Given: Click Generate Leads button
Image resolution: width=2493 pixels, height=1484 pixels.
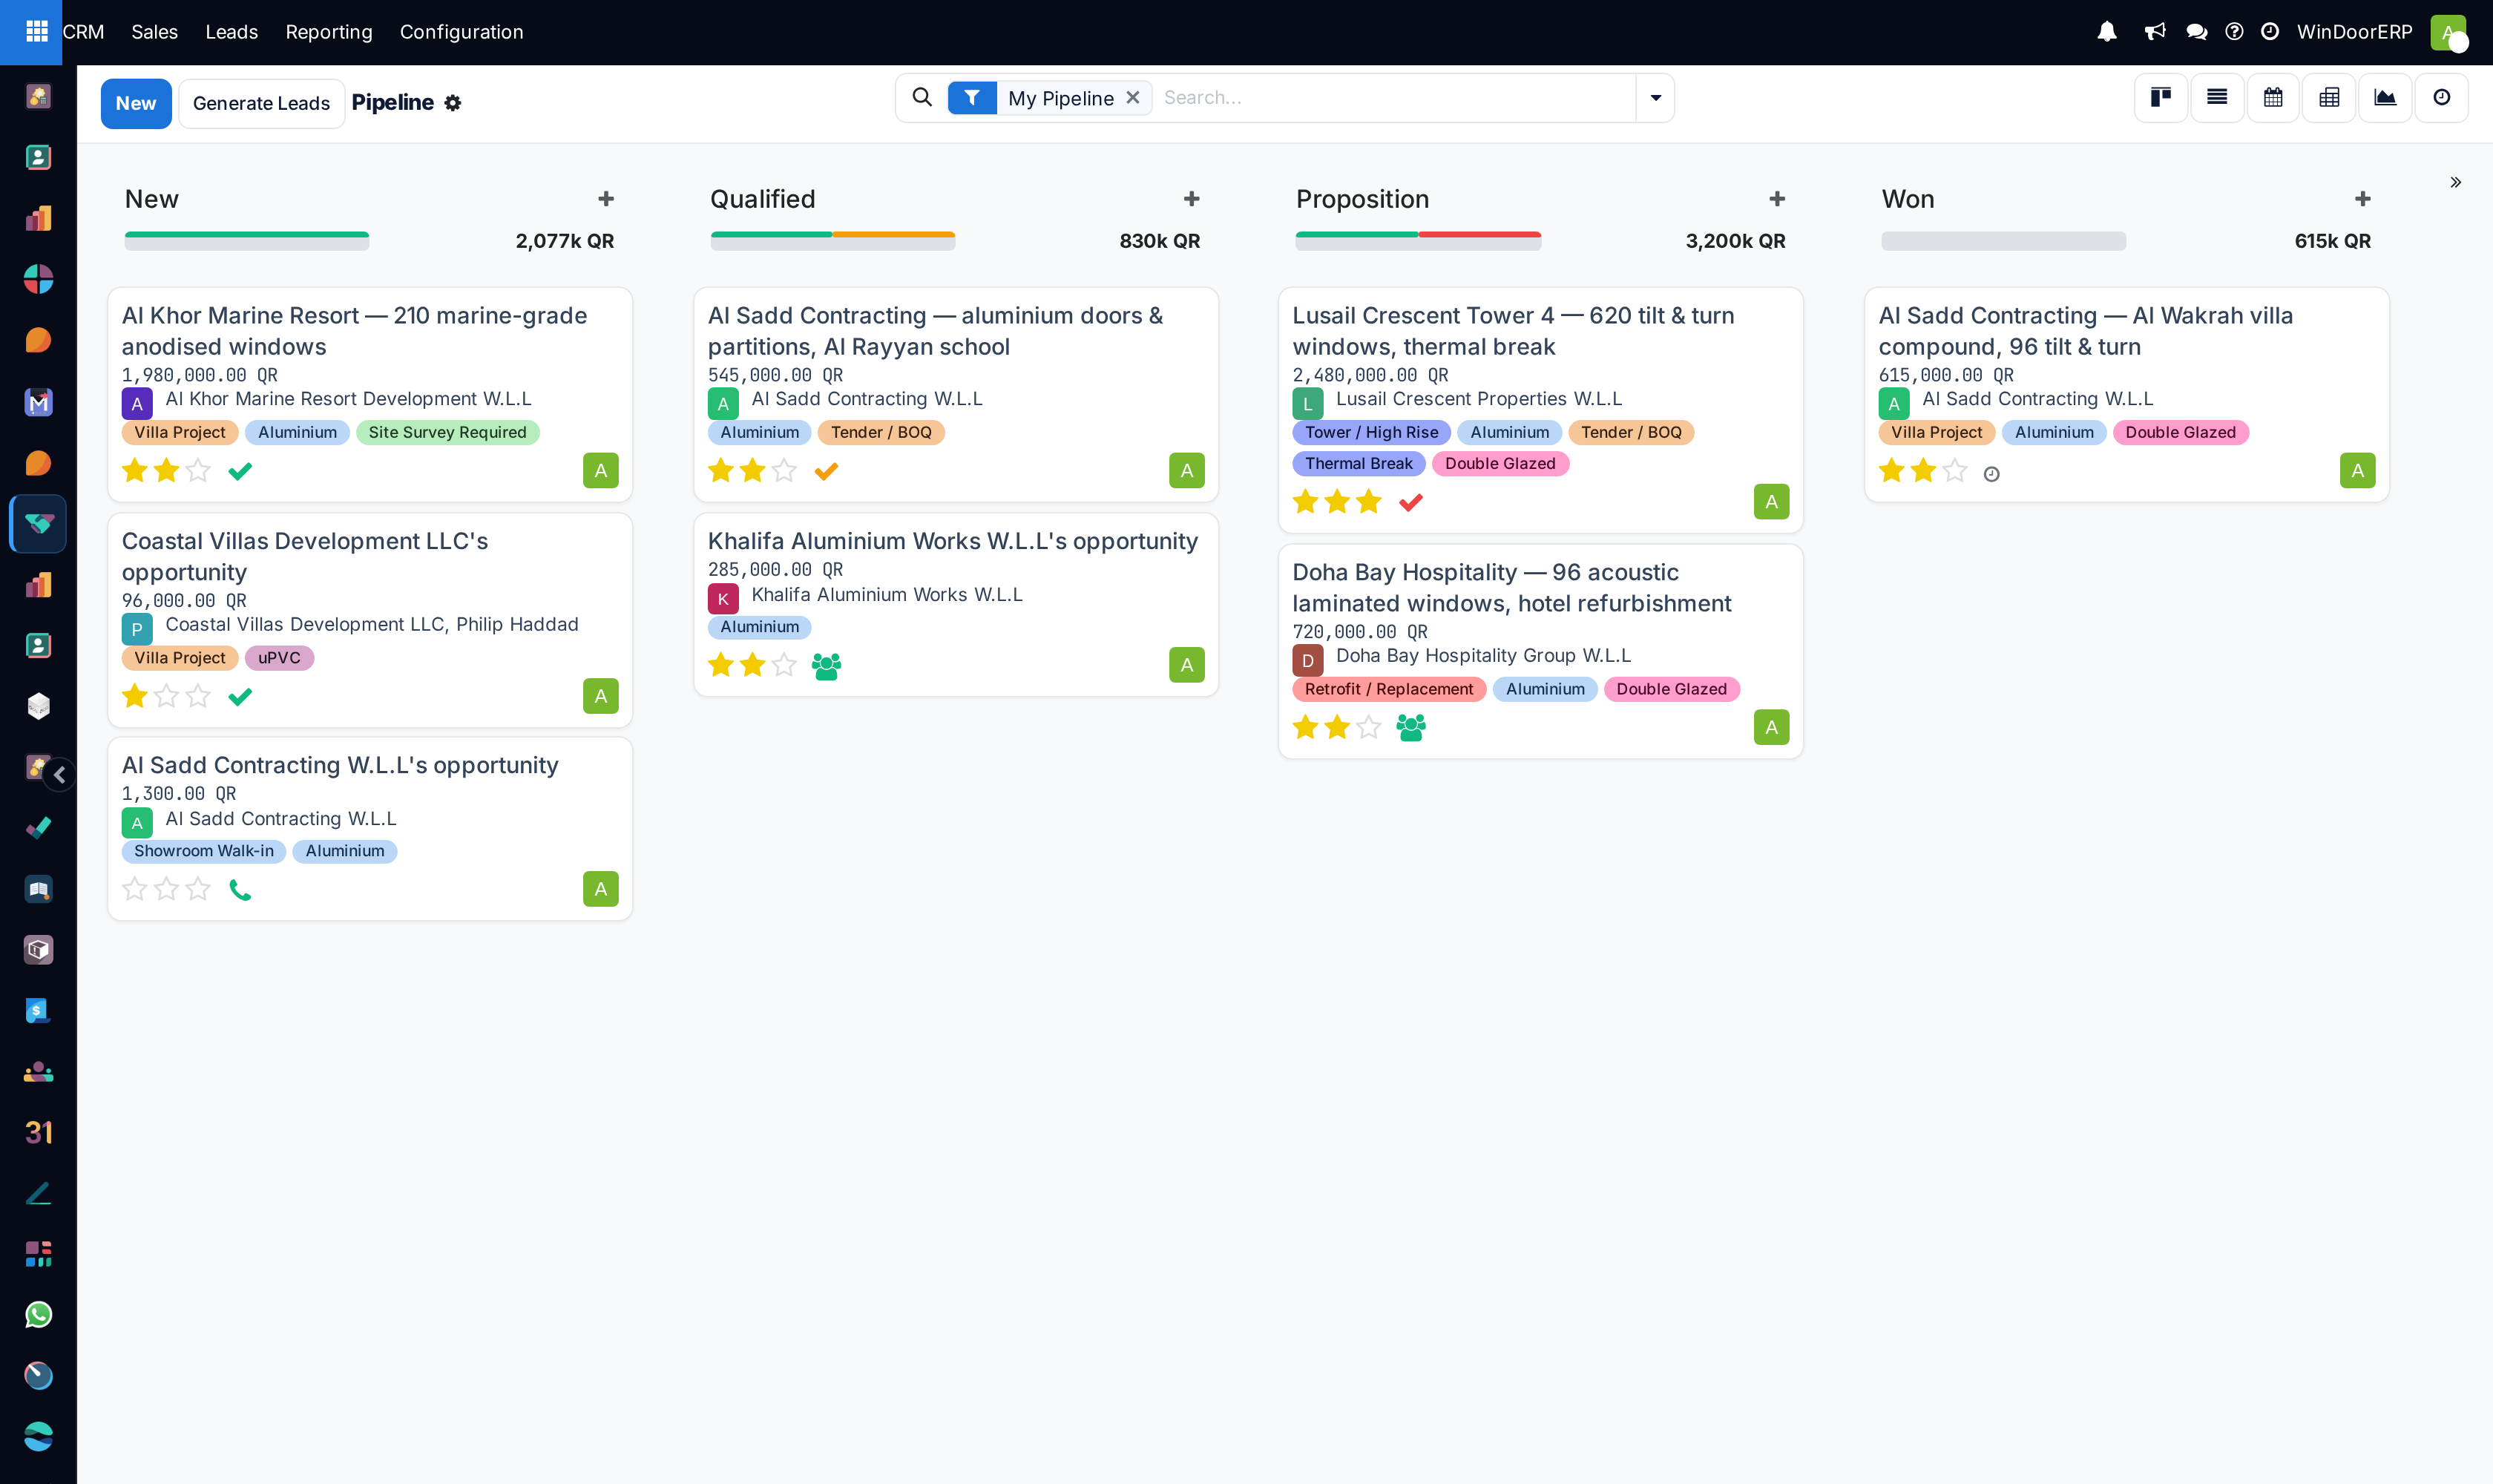Looking at the screenshot, I should 261,103.
